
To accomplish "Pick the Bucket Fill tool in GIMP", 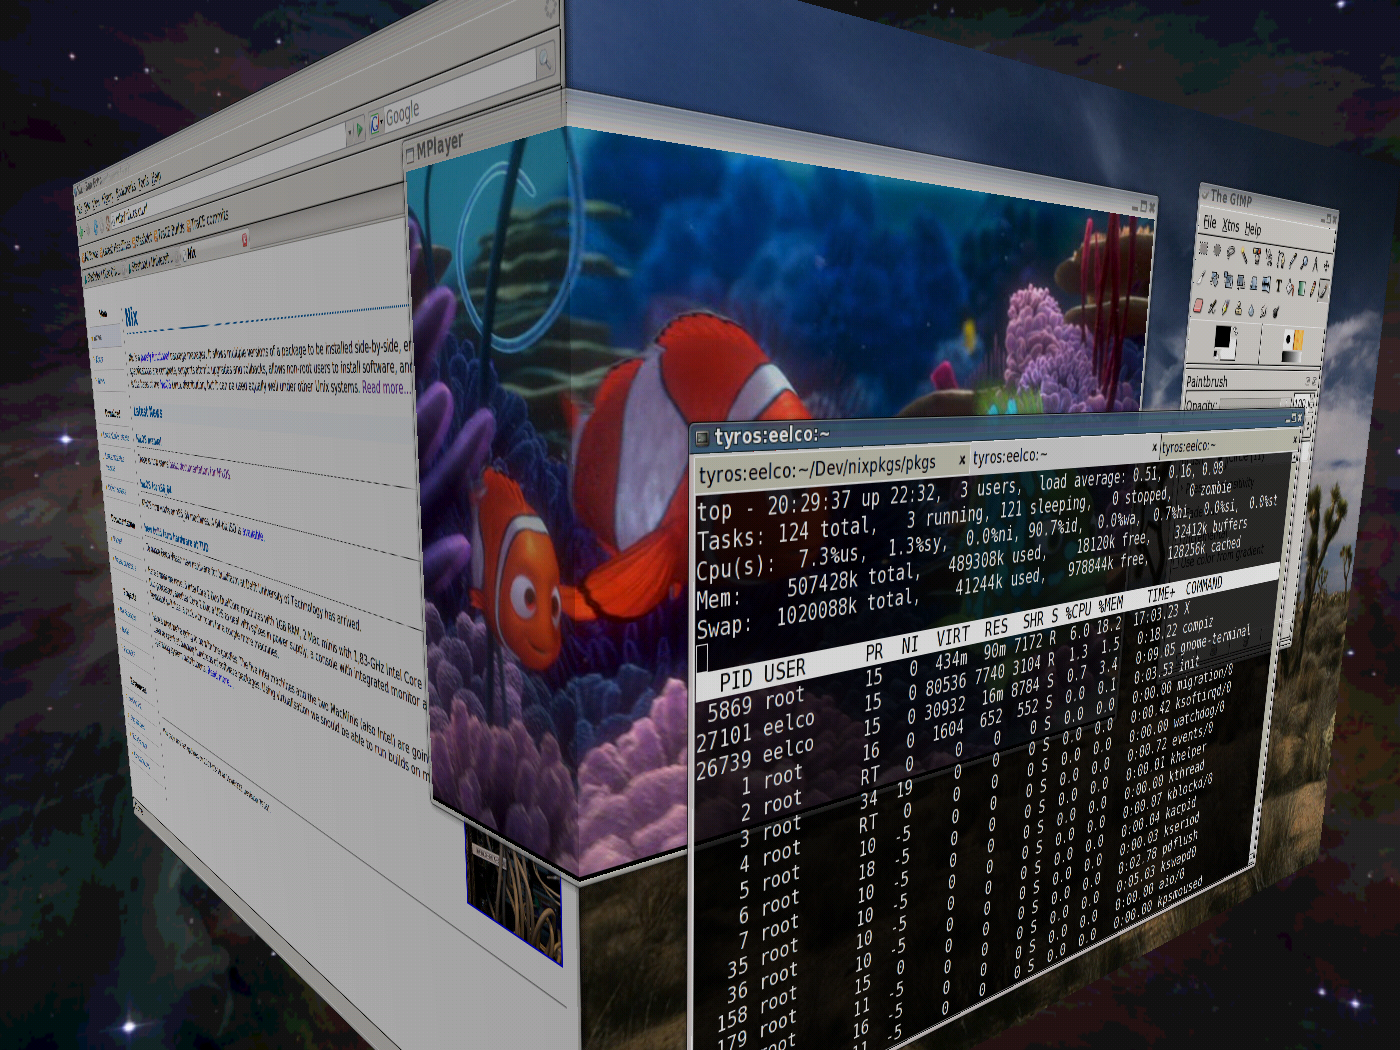I will point(1290,288).
